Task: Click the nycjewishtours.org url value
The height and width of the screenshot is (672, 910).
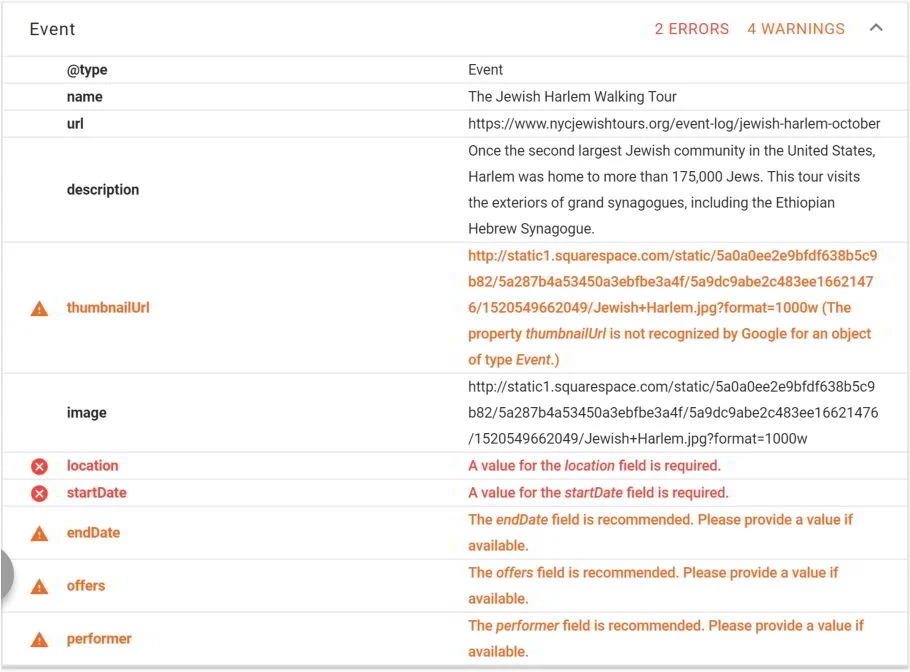Action: [674, 124]
